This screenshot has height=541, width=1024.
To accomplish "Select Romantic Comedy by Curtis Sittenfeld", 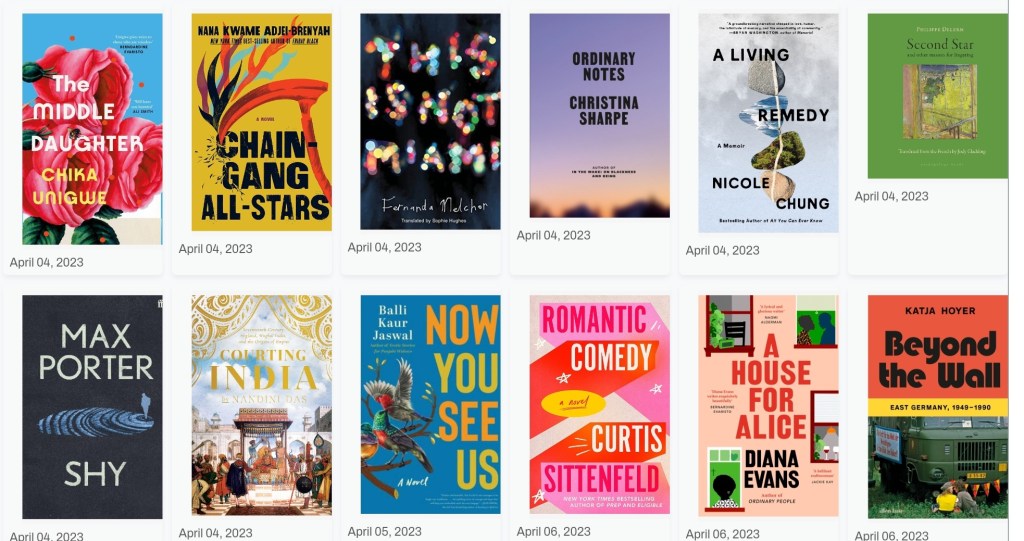I will (x=600, y=404).
